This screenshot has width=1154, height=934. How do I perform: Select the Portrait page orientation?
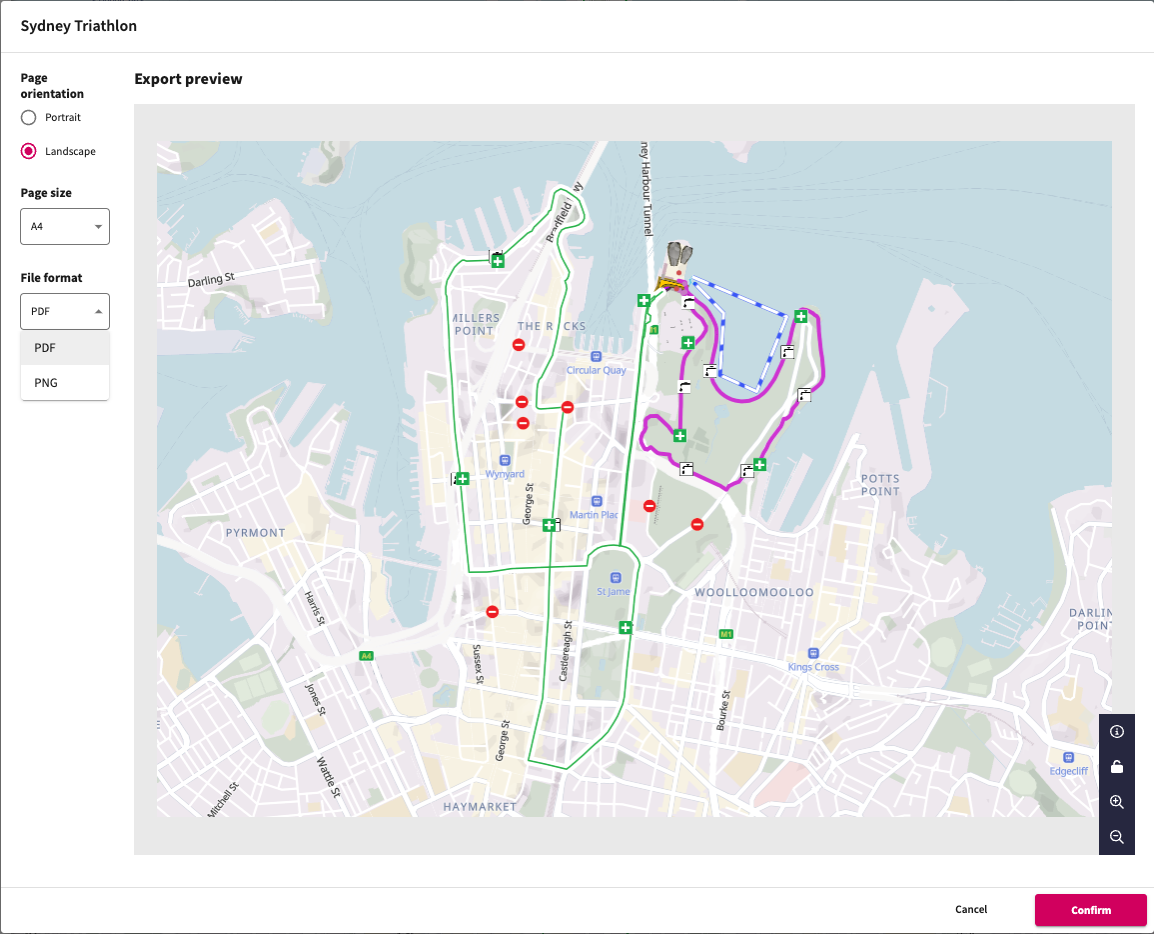[28, 117]
